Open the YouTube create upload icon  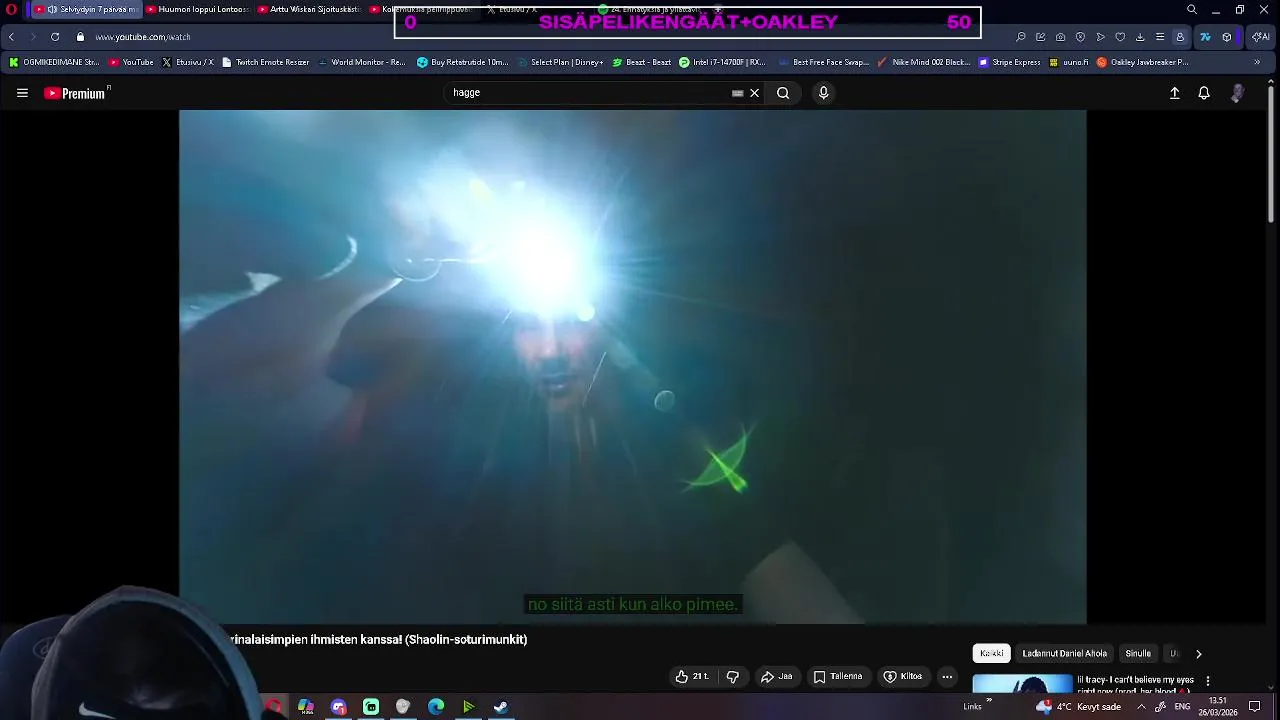(1175, 93)
